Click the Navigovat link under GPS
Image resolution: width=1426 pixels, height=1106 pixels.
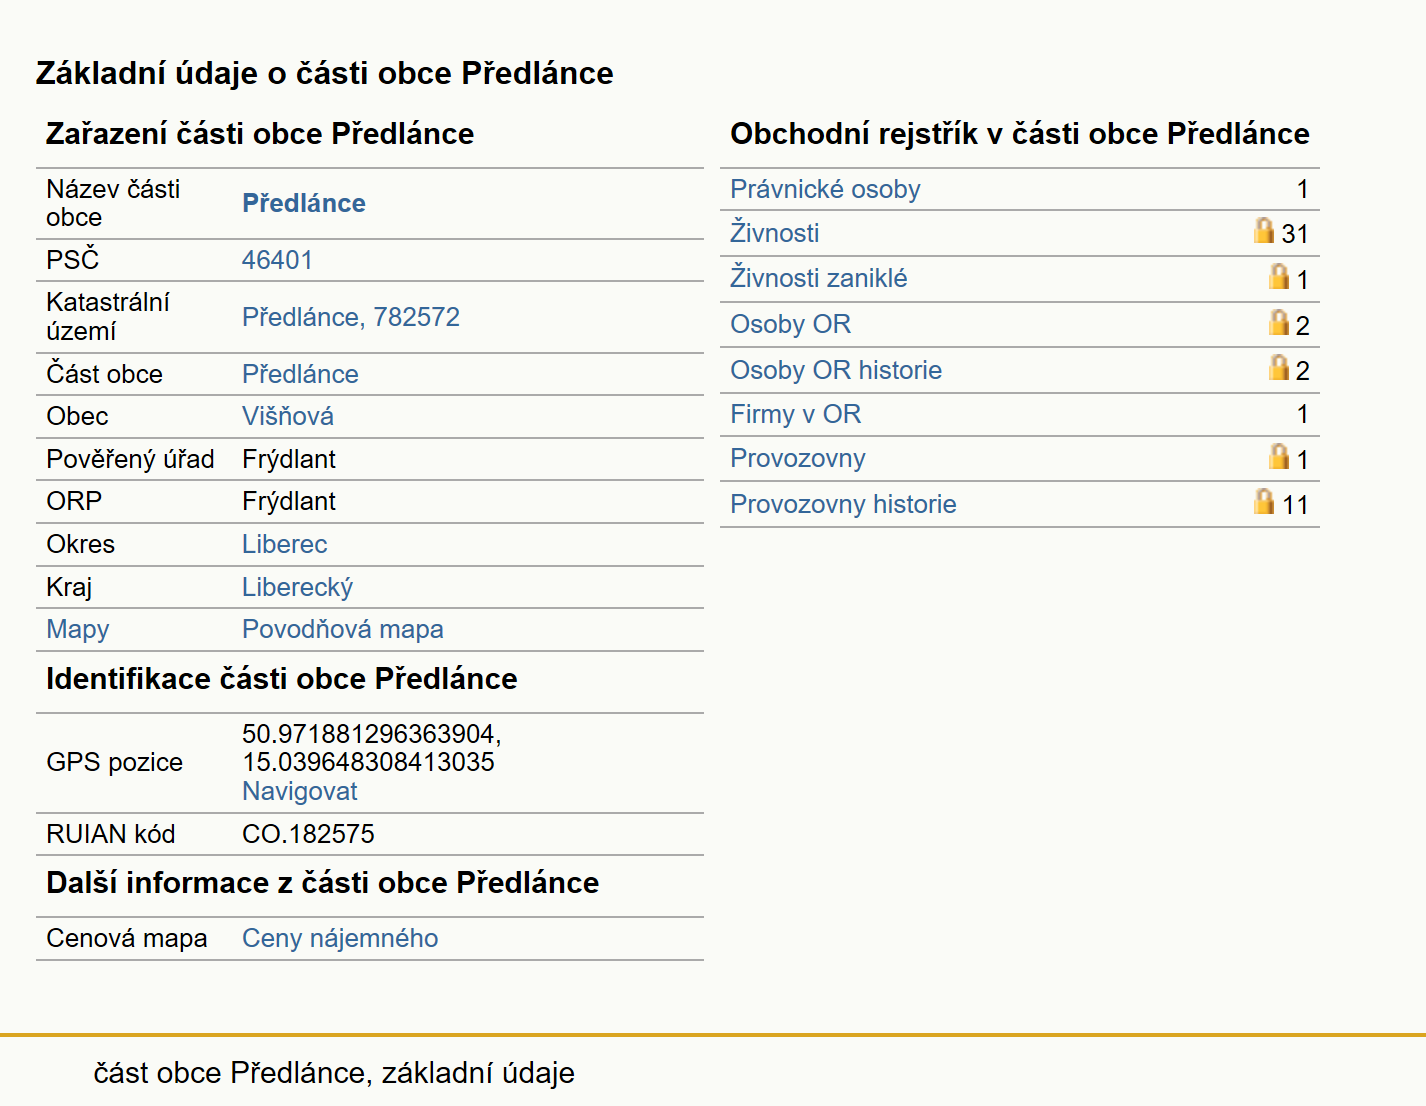pos(300,791)
